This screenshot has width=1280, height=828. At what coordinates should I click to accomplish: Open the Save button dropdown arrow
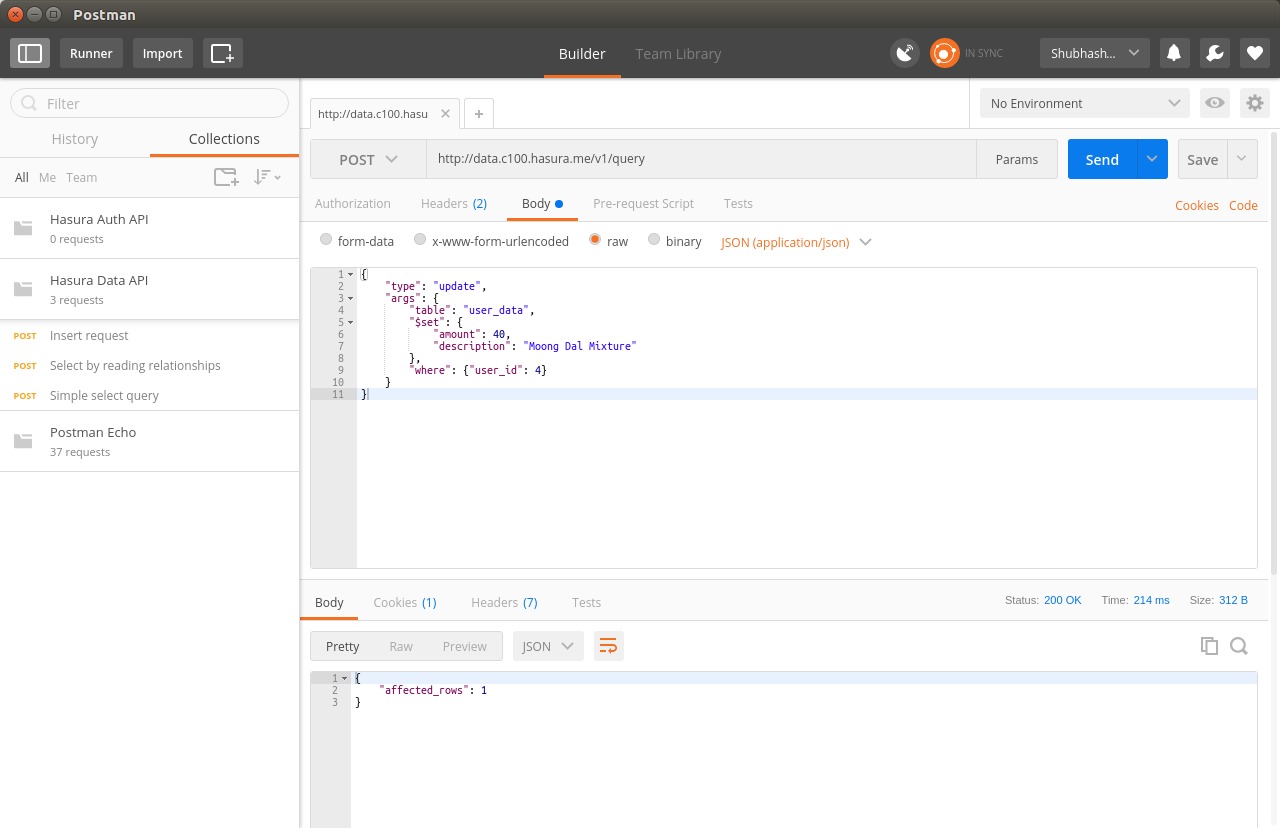click(1242, 159)
